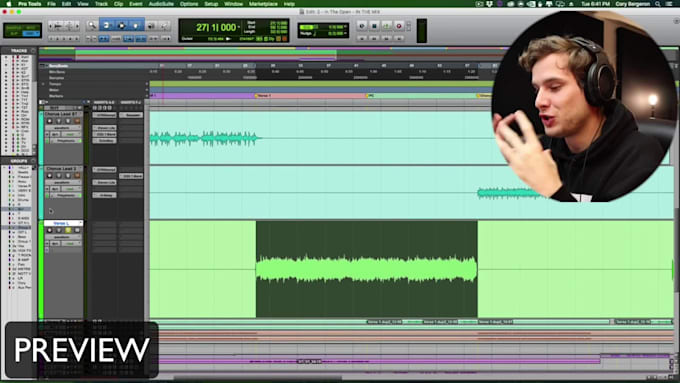Click the transport Fast Forward button
680x383 pixels.
point(386,38)
